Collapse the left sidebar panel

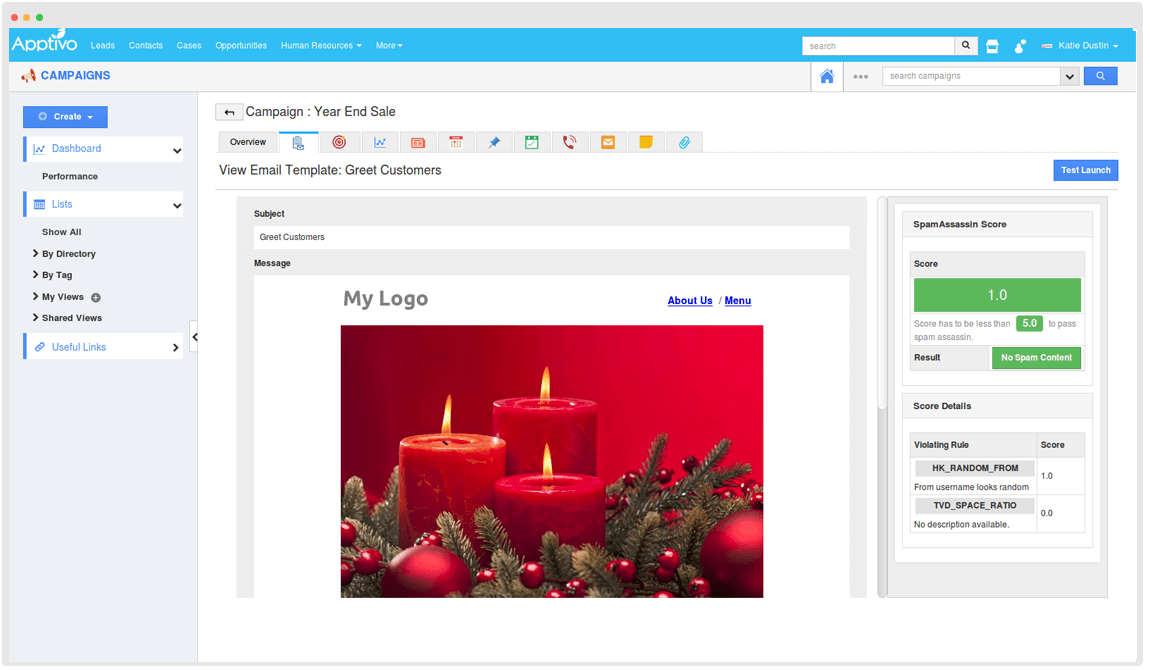tap(194, 337)
